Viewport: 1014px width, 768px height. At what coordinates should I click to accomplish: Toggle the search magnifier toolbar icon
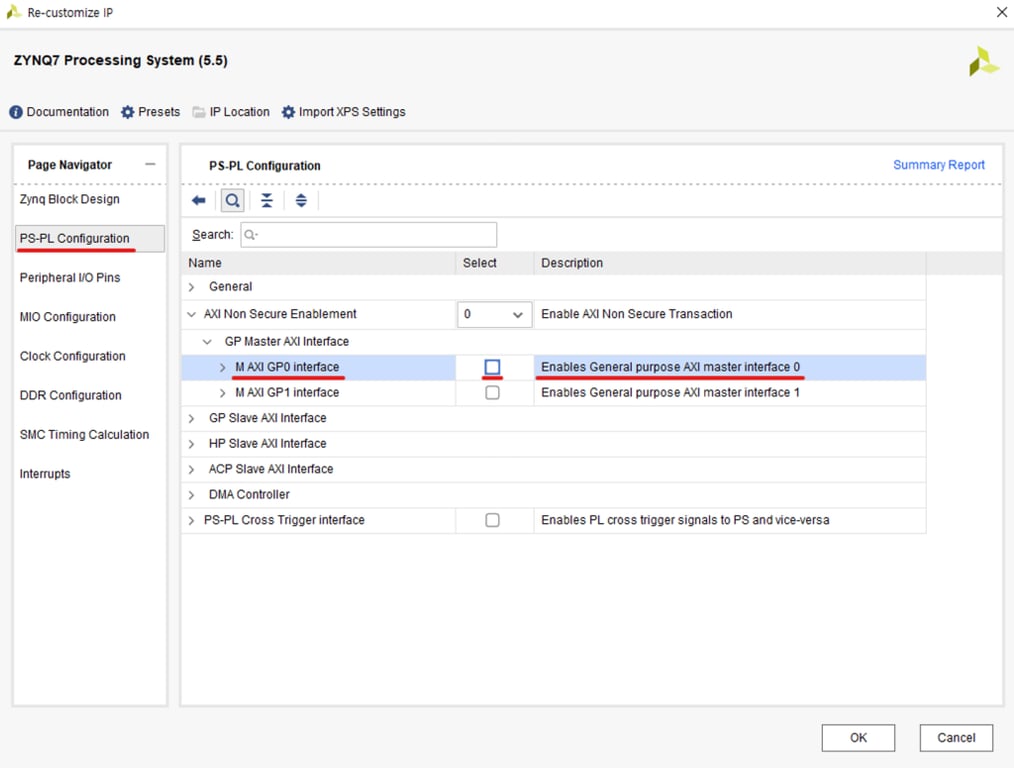coord(233,200)
